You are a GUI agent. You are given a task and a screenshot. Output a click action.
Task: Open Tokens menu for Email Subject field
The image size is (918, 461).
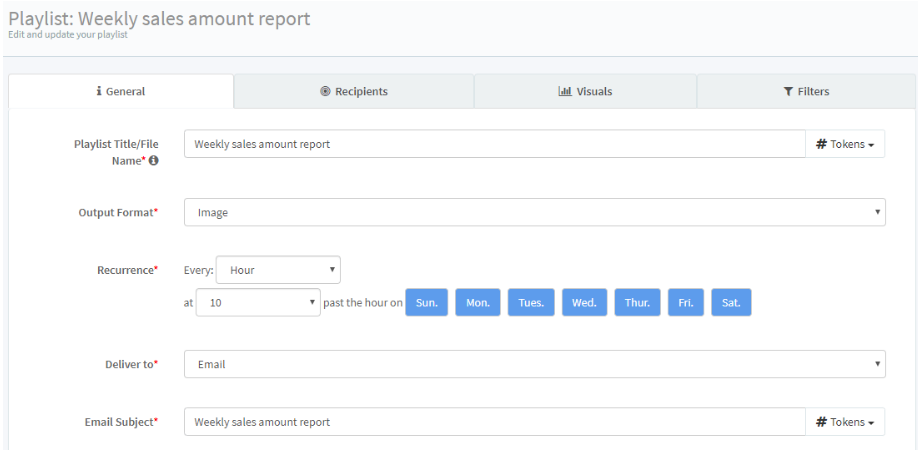coord(845,422)
